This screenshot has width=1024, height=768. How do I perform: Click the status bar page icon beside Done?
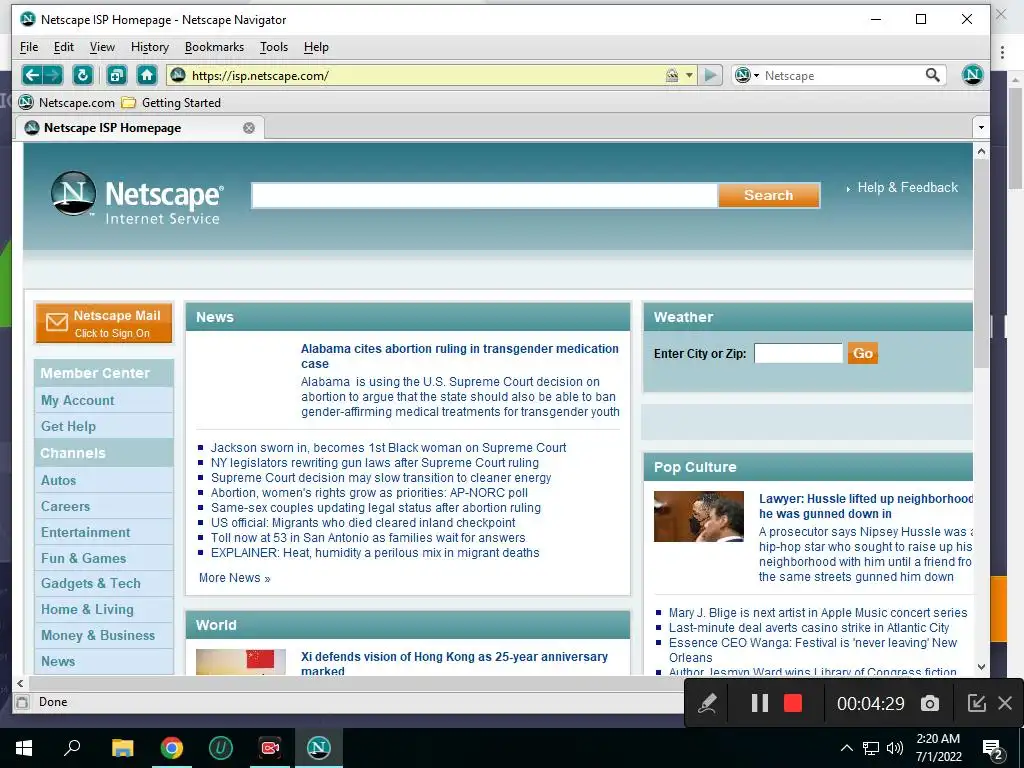[22, 702]
